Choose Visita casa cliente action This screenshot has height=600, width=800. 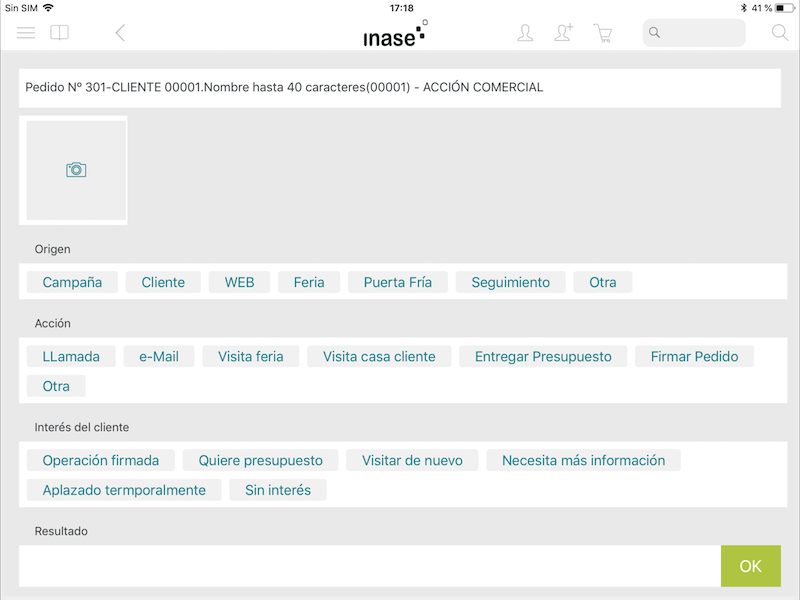pyautogui.click(x=379, y=356)
